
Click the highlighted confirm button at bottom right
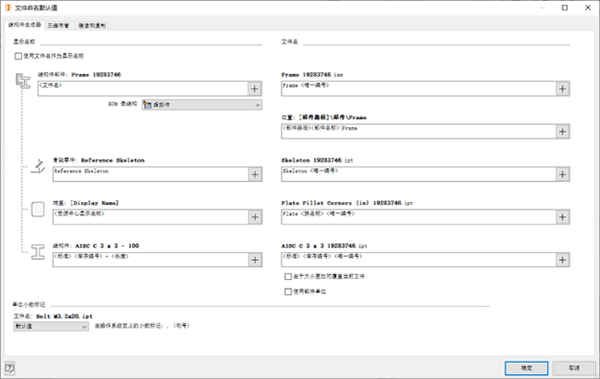coord(527,368)
